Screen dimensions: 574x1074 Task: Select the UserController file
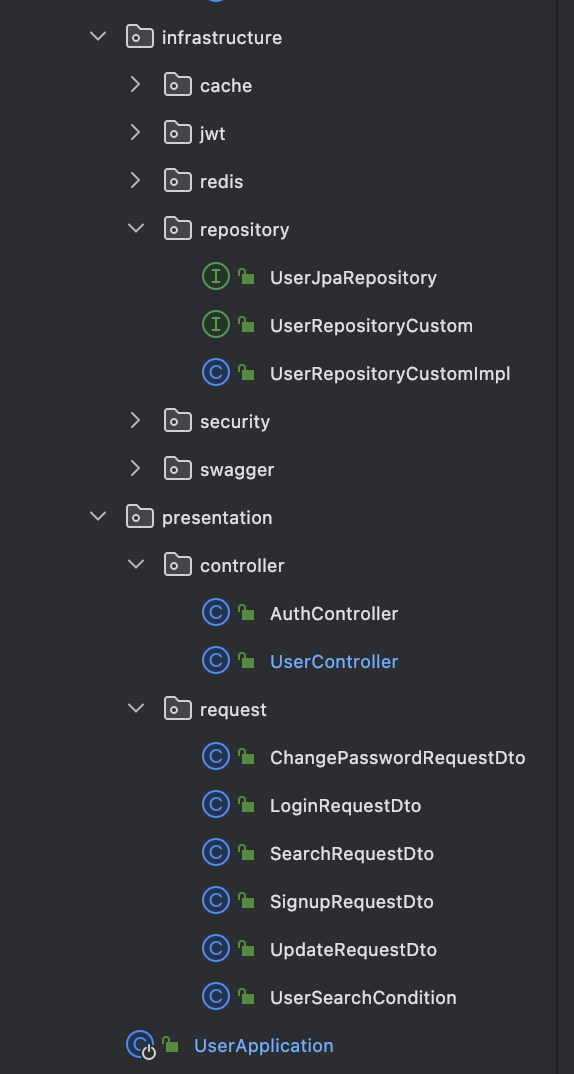[x=334, y=662]
